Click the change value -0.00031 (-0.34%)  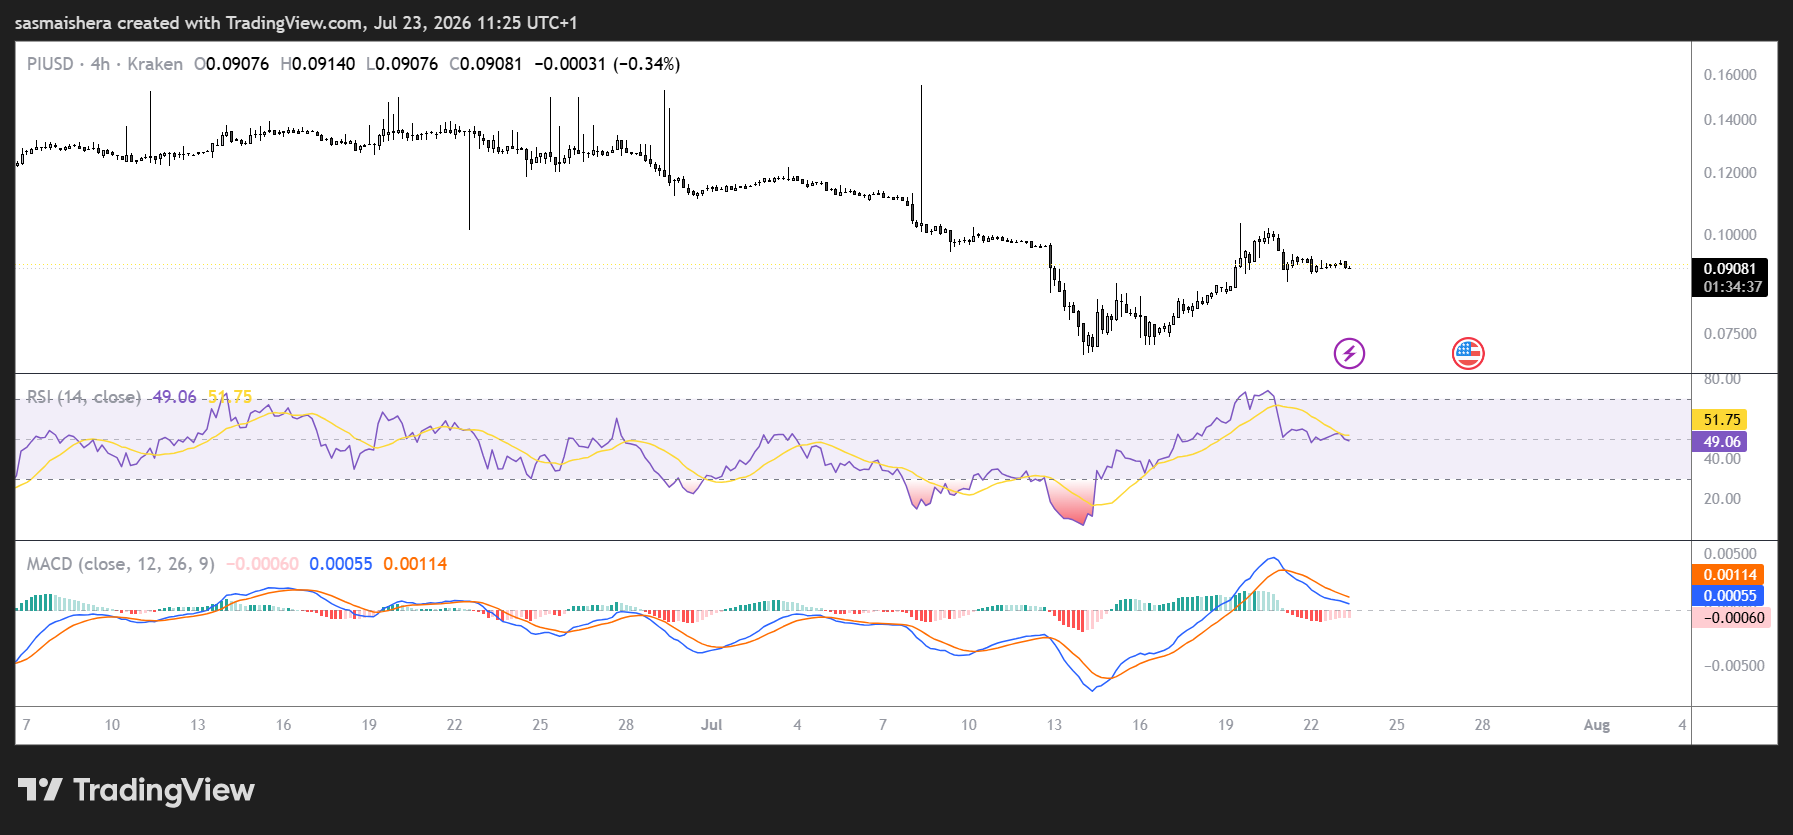pos(607,64)
